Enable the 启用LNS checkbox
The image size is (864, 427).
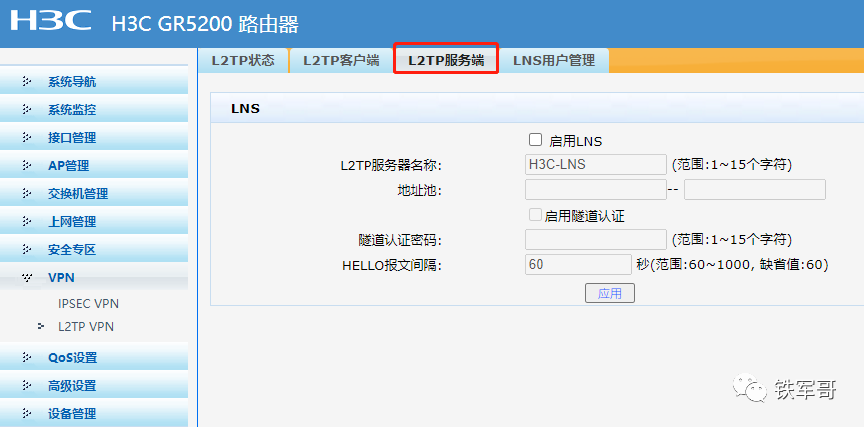click(x=535, y=140)
